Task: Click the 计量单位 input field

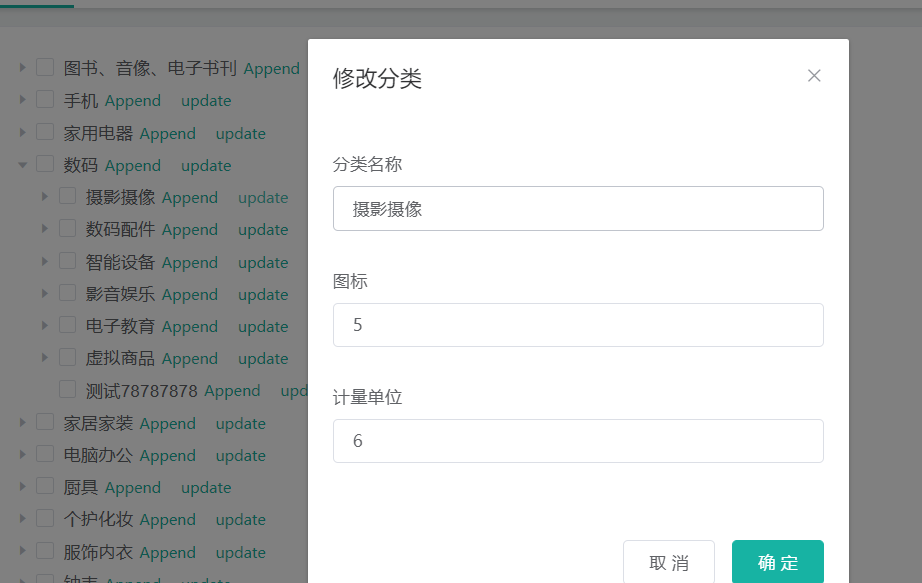Action: (578, 441)
